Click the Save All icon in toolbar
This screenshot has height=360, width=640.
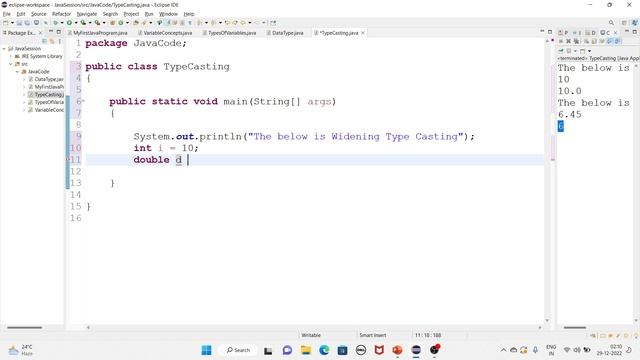pyautogui.click(x=27, y=22)
